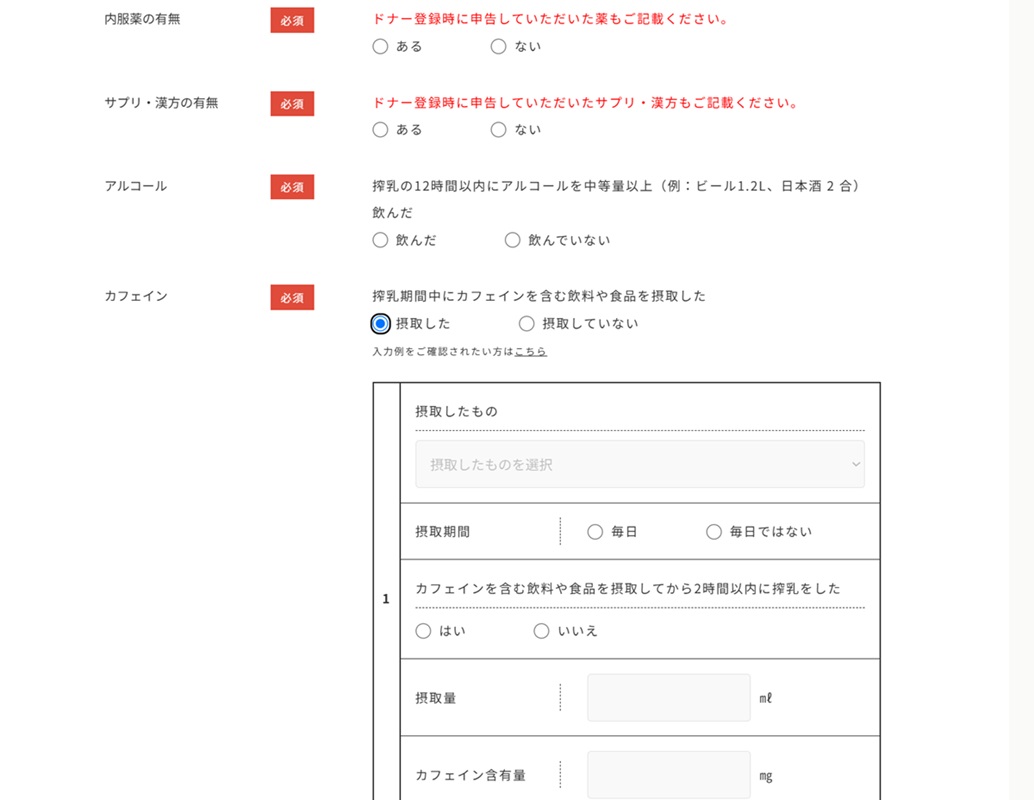Viewport: 1034px width, 800px height.
Task: Select ある for 内服薬の有無
Action: 380,46
